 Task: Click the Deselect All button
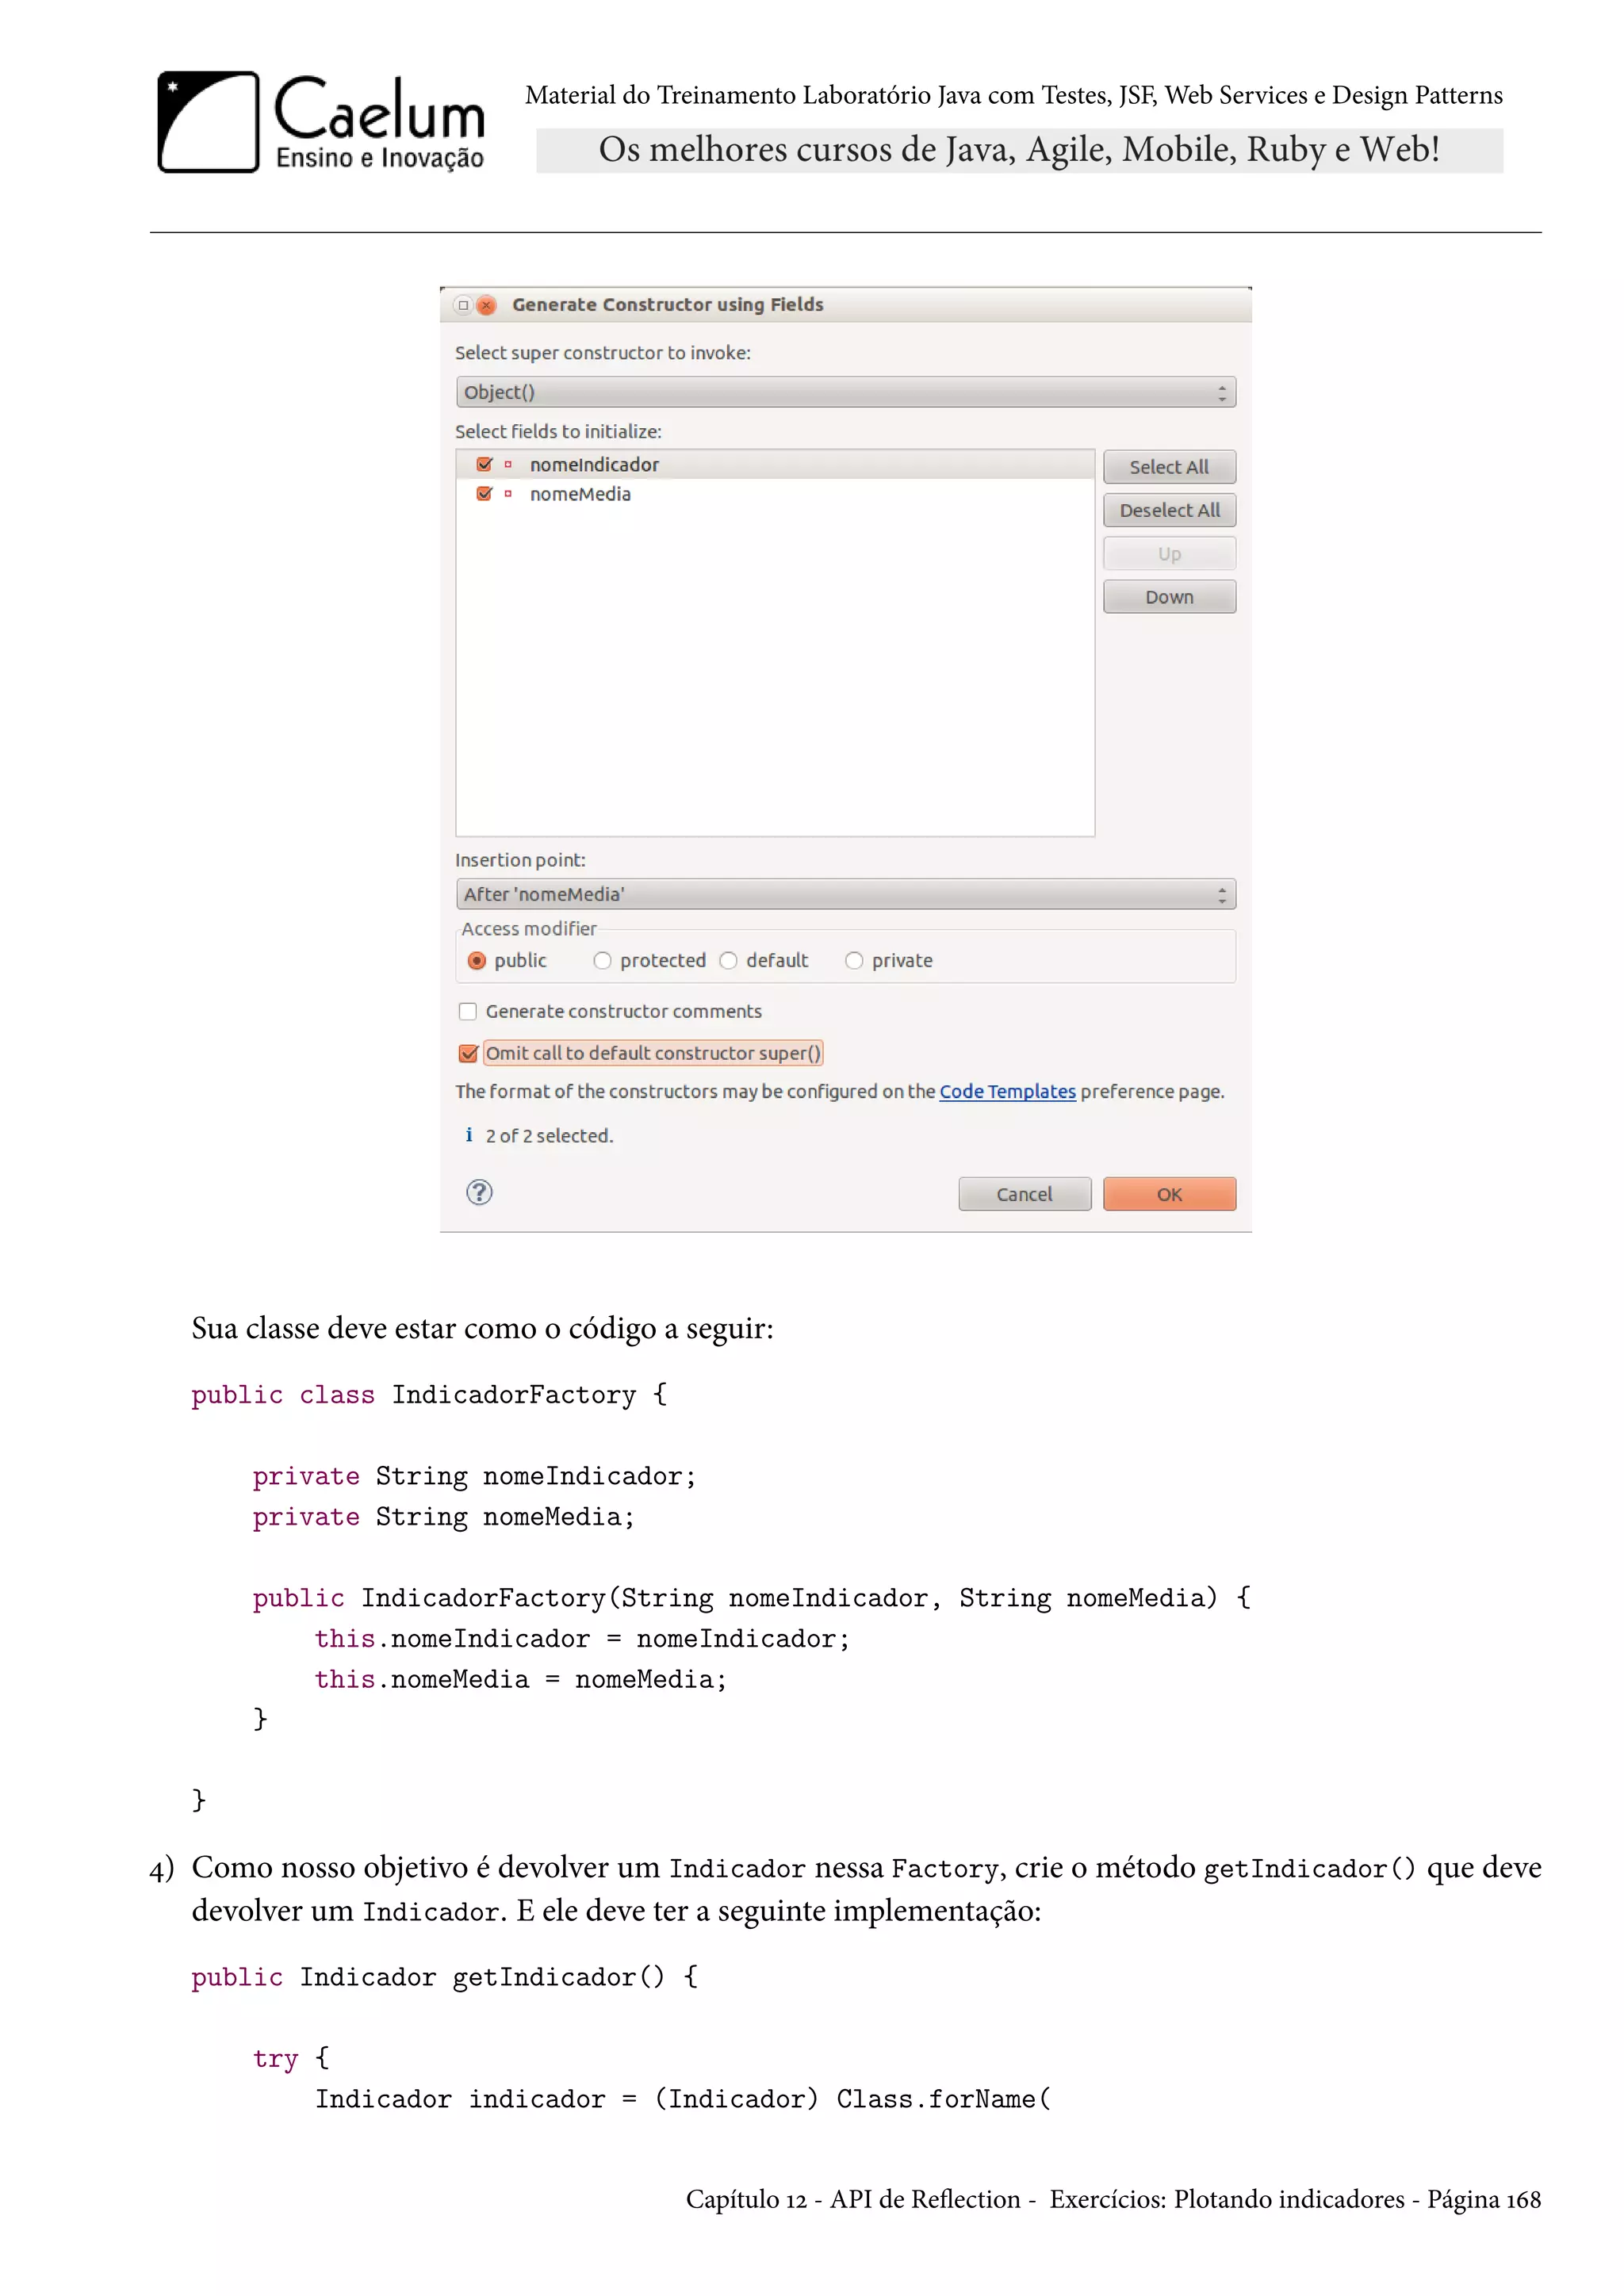[1169, 510]
